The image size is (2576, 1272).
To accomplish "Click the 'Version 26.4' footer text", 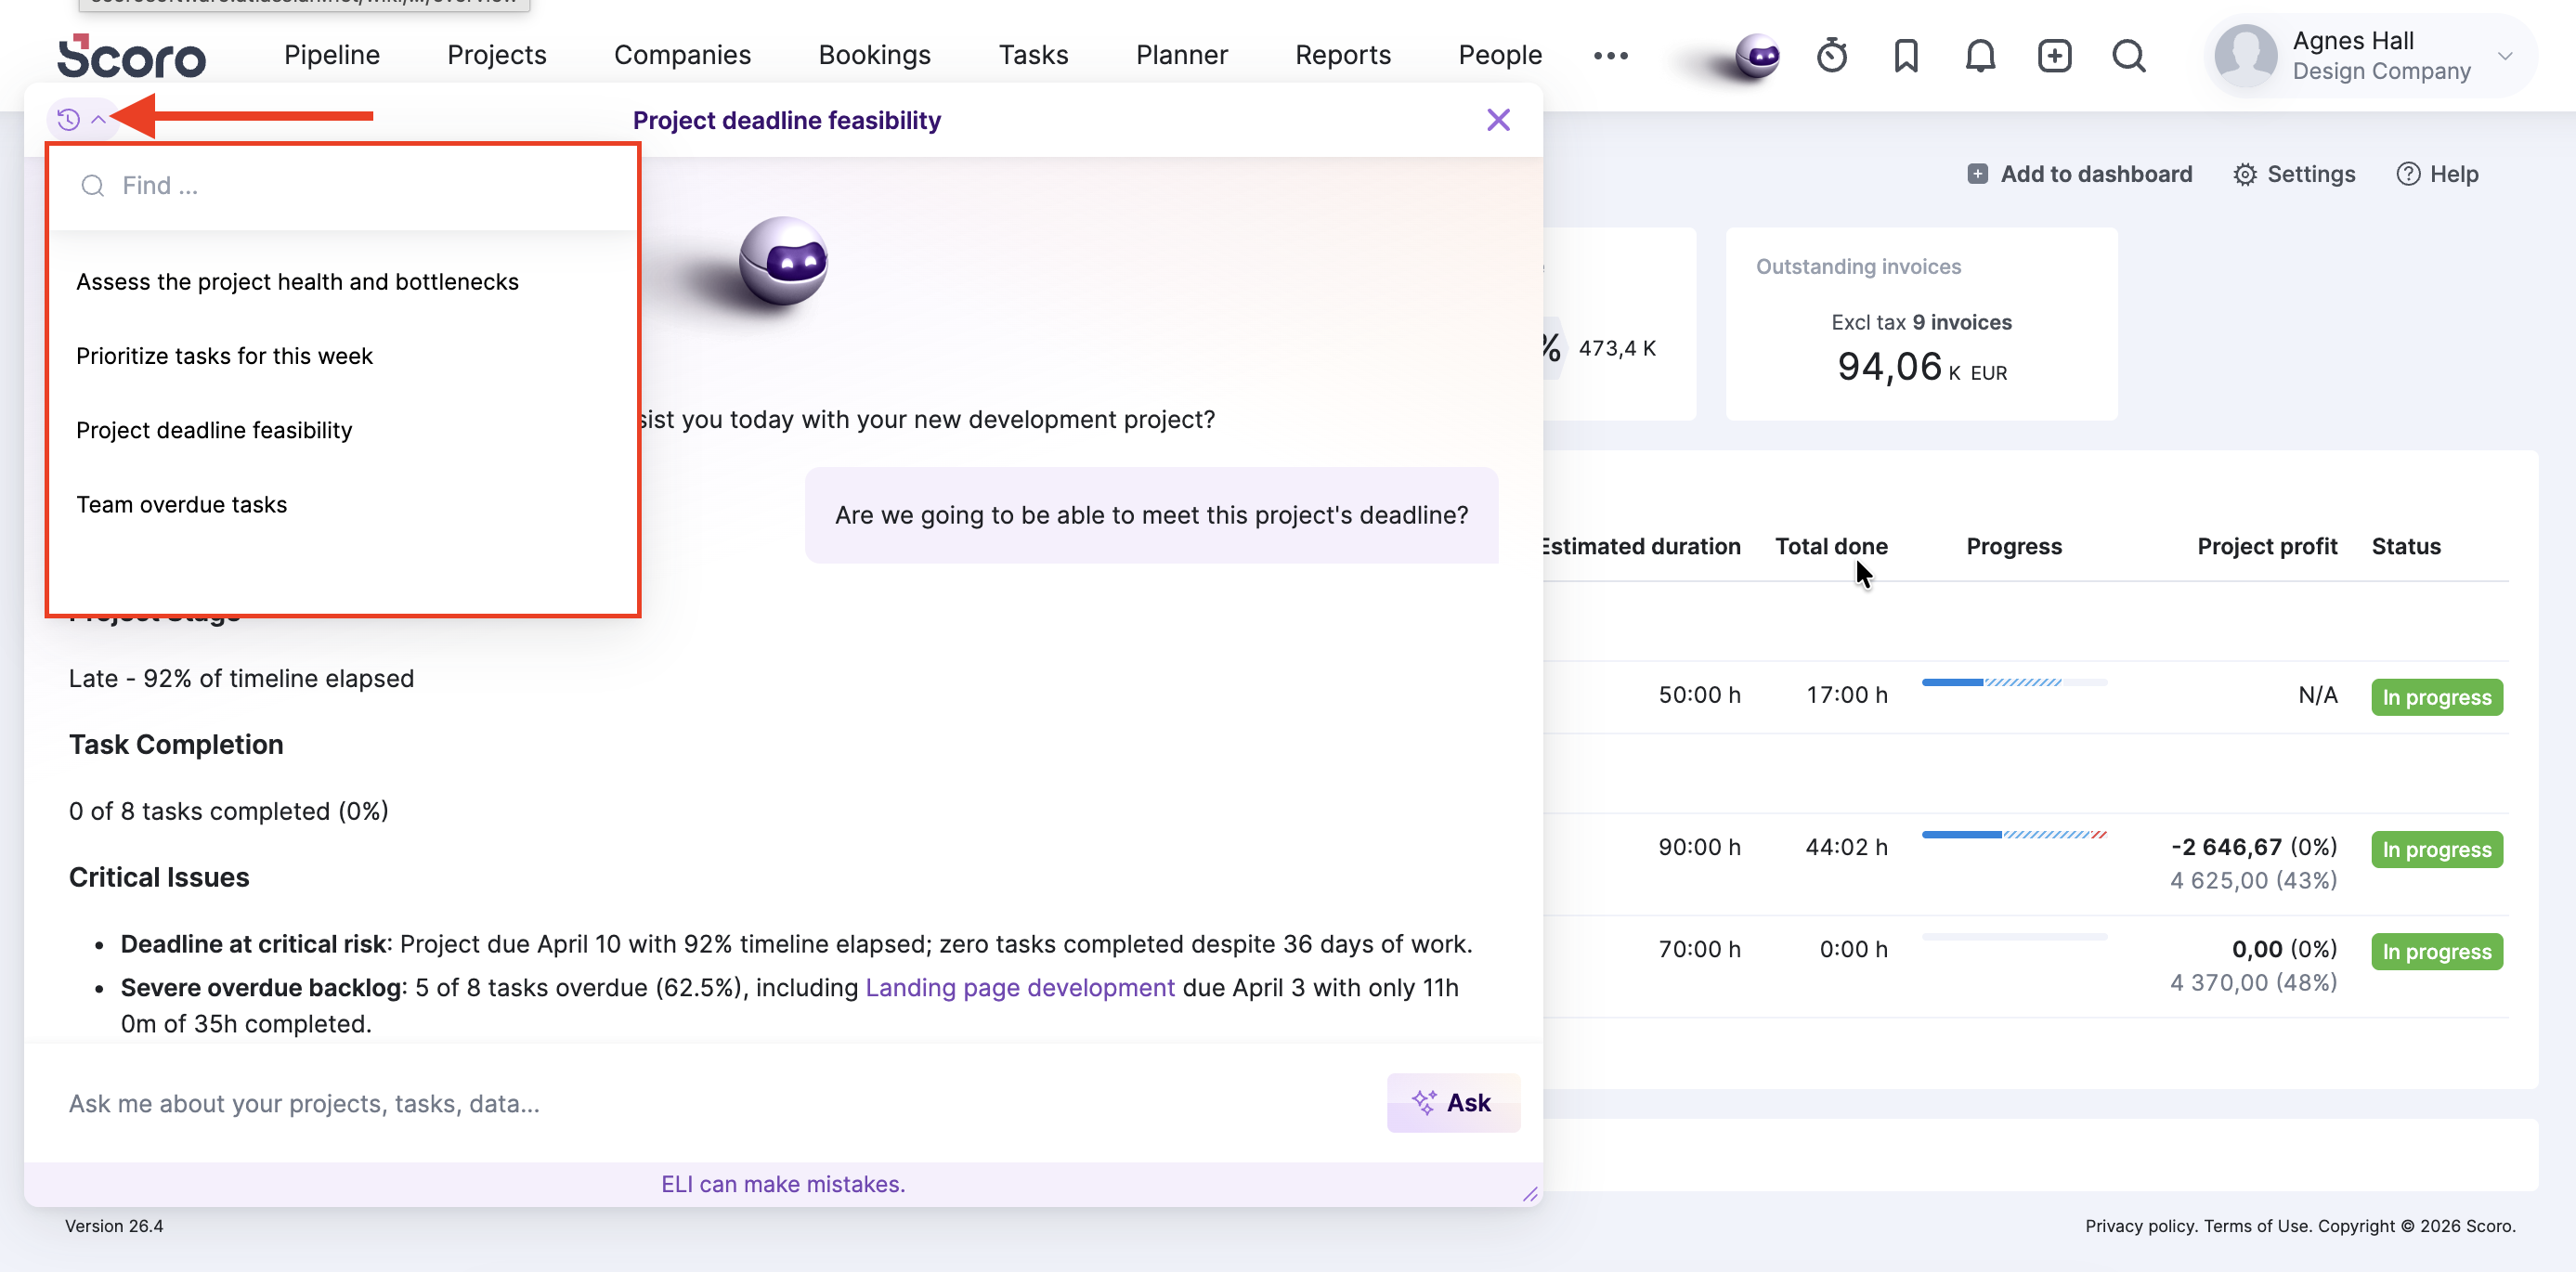I will [114, 1225].
